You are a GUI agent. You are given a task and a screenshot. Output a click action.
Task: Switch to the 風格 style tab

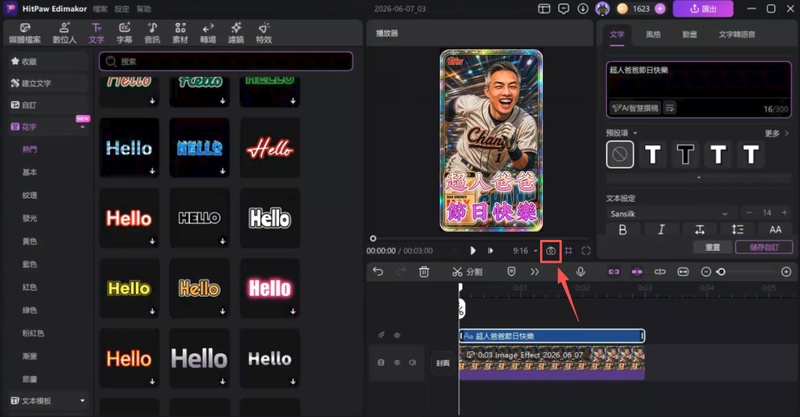[653, 34]
